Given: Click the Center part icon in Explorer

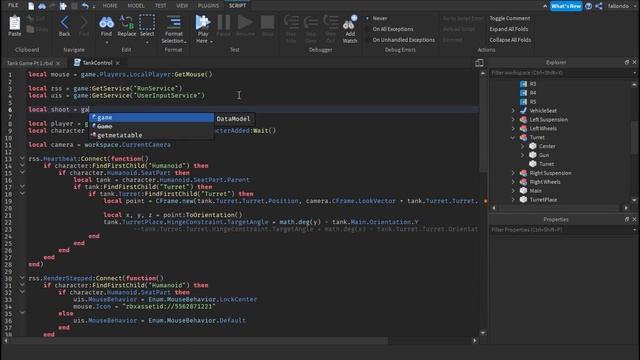Looking at the screenshot, I should click(533, 146).
